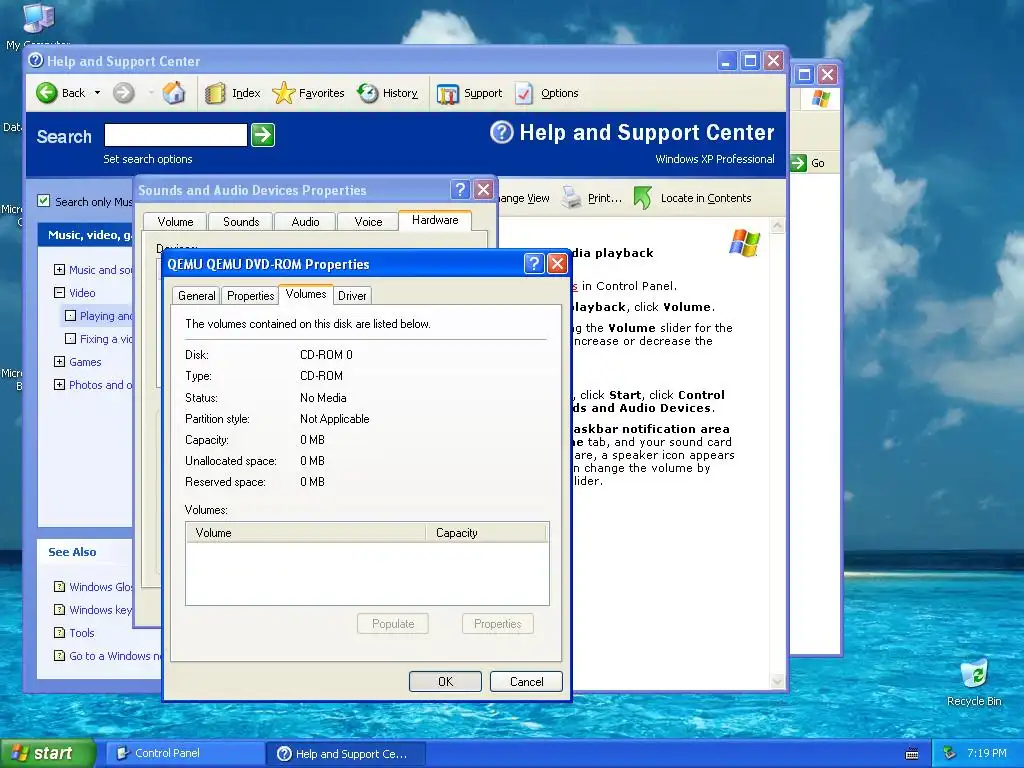
Task: Click Locate in Contents arrow icon
Action: point(643,198)
